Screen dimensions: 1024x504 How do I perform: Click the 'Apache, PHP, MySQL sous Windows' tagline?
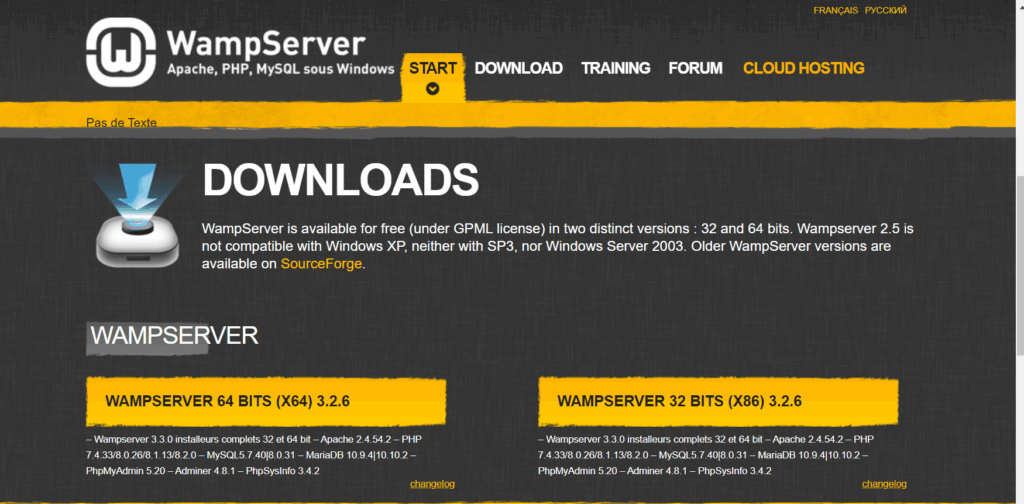281,69
